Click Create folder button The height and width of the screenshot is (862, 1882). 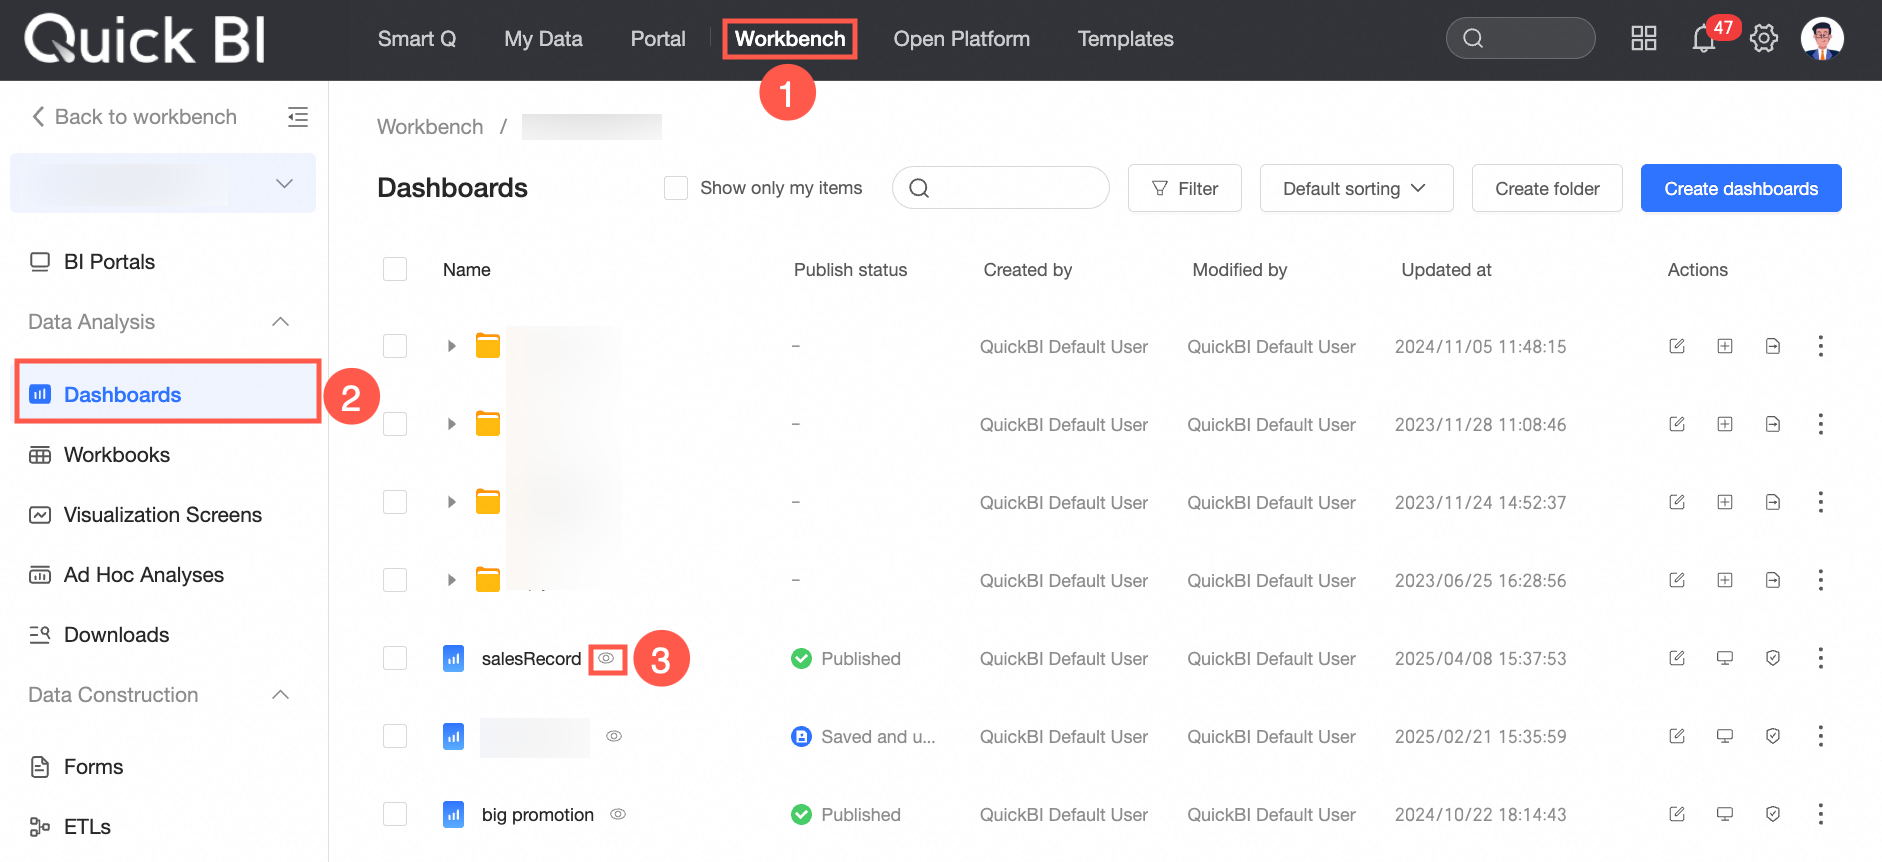(x=1547, y=188)
